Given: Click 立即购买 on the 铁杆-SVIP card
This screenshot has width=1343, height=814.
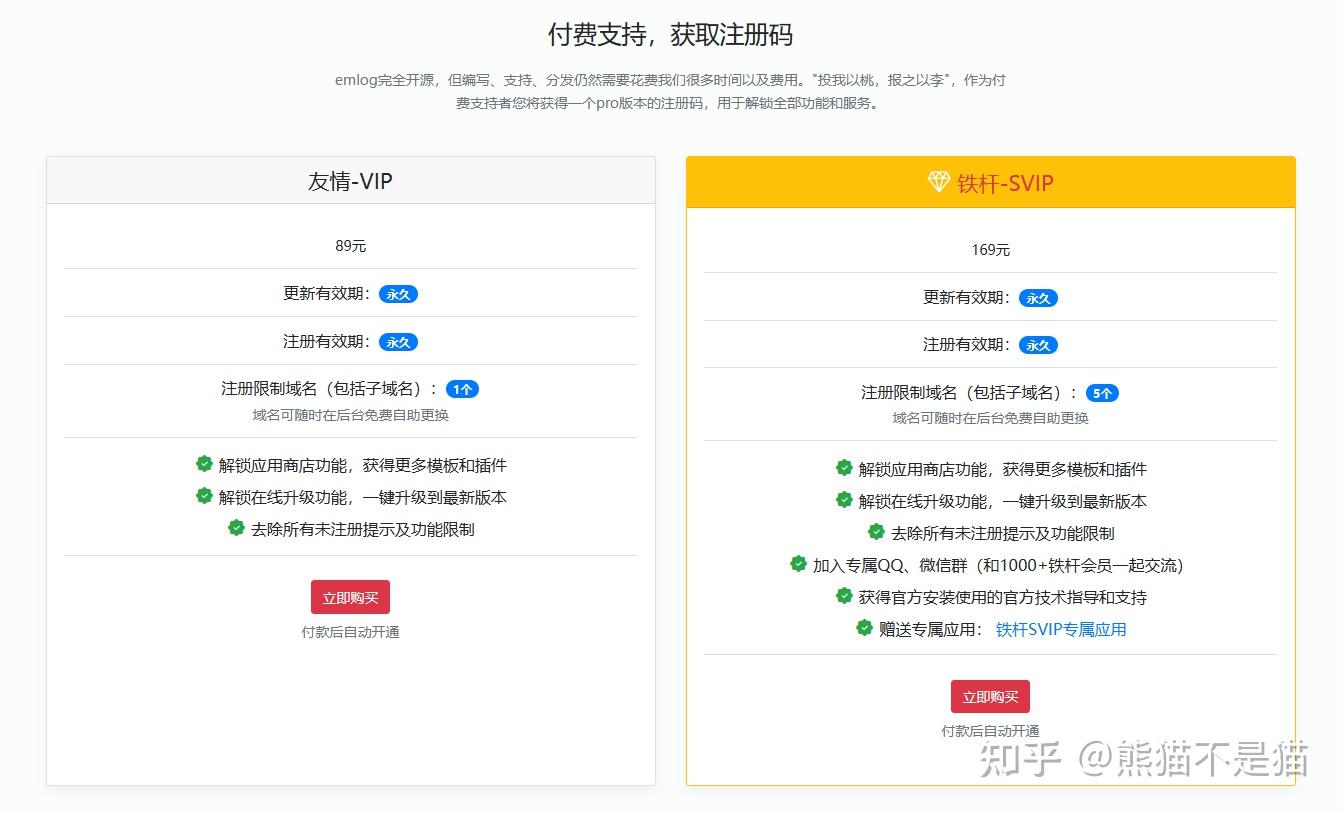Looking at the screenshot, I should 989,696.
